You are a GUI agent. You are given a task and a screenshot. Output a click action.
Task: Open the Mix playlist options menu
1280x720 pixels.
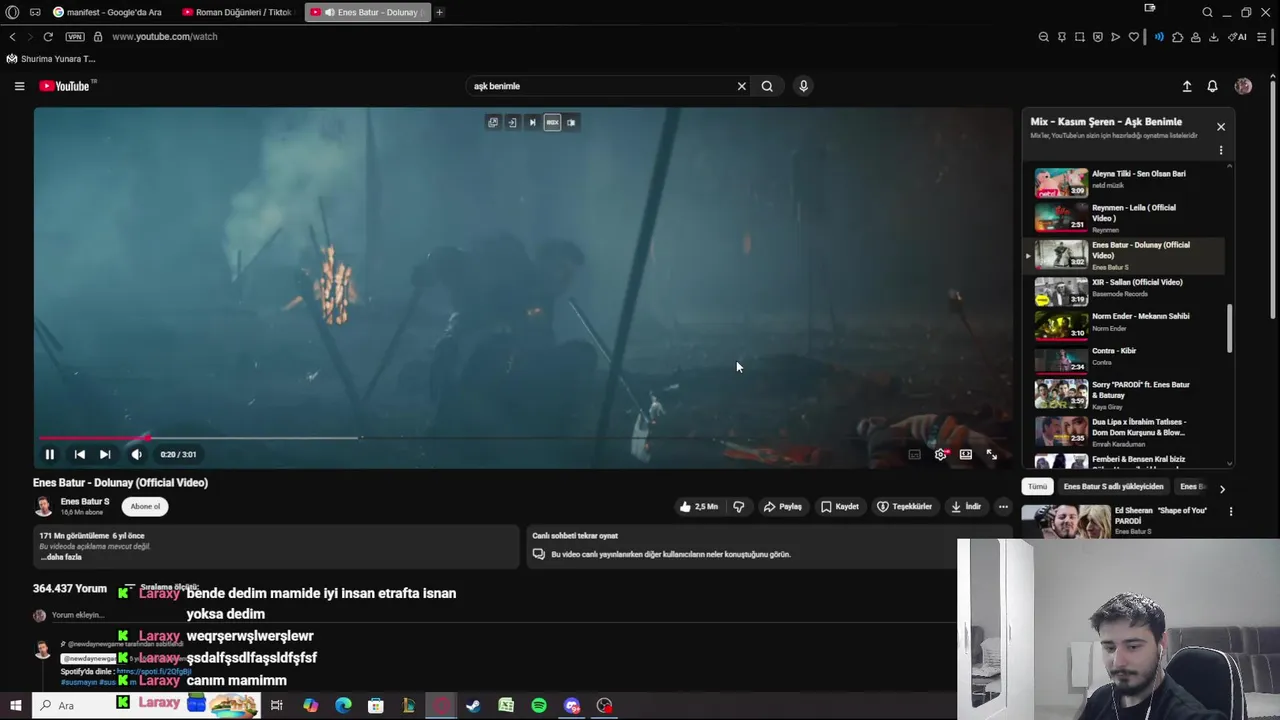1220,150
